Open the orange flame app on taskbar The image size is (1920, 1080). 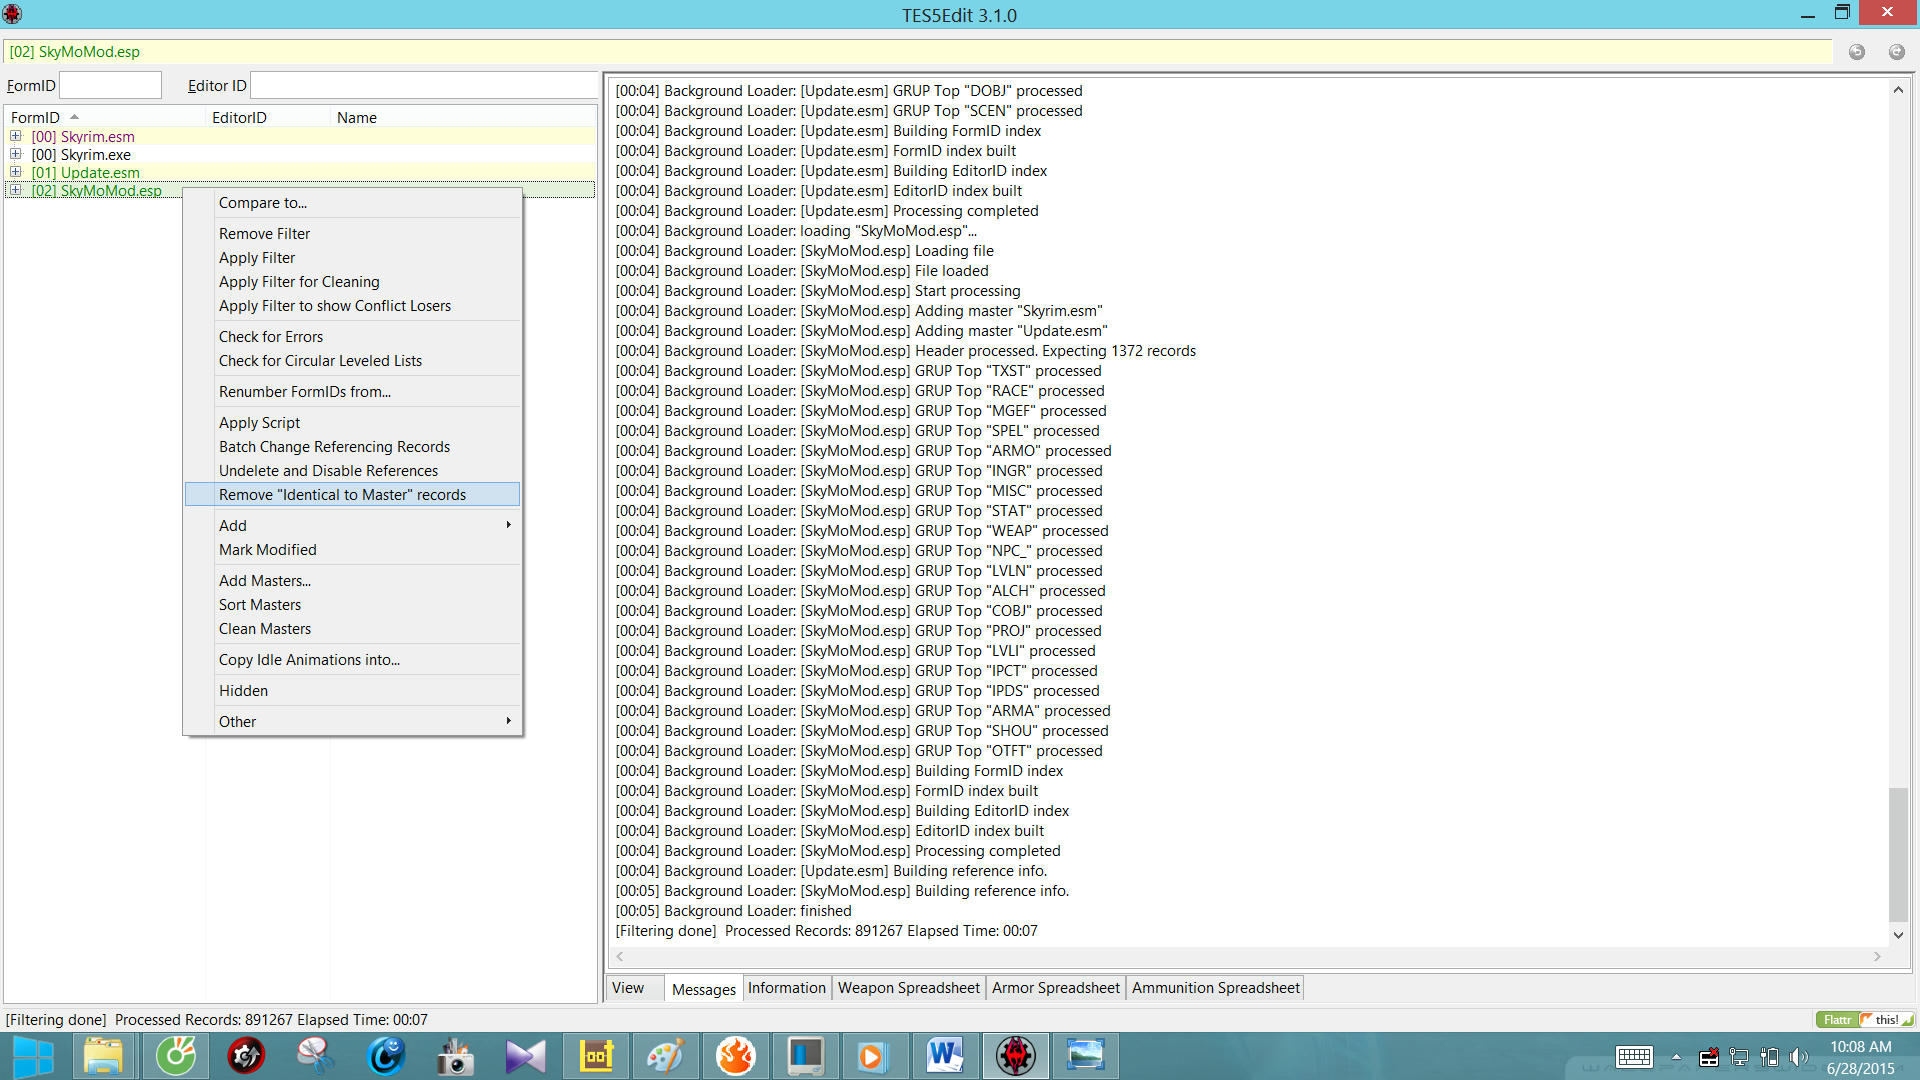coord(736,1056)
